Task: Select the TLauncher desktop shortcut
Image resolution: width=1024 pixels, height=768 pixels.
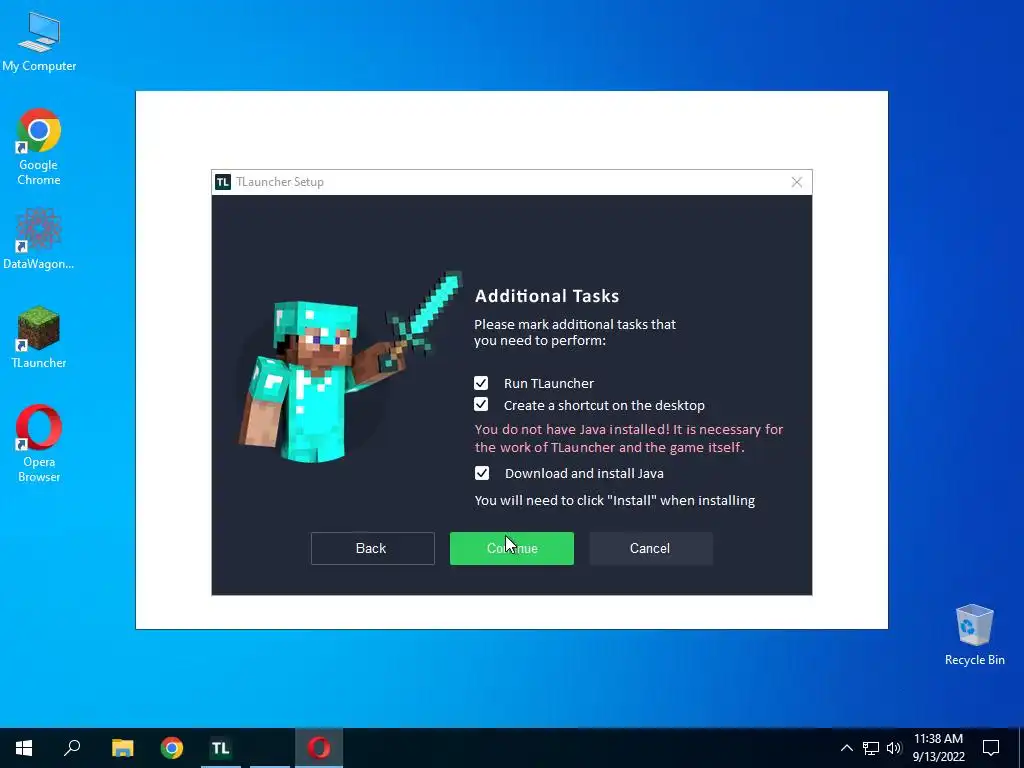Action: pyautogui.click(x=39, y=338)
